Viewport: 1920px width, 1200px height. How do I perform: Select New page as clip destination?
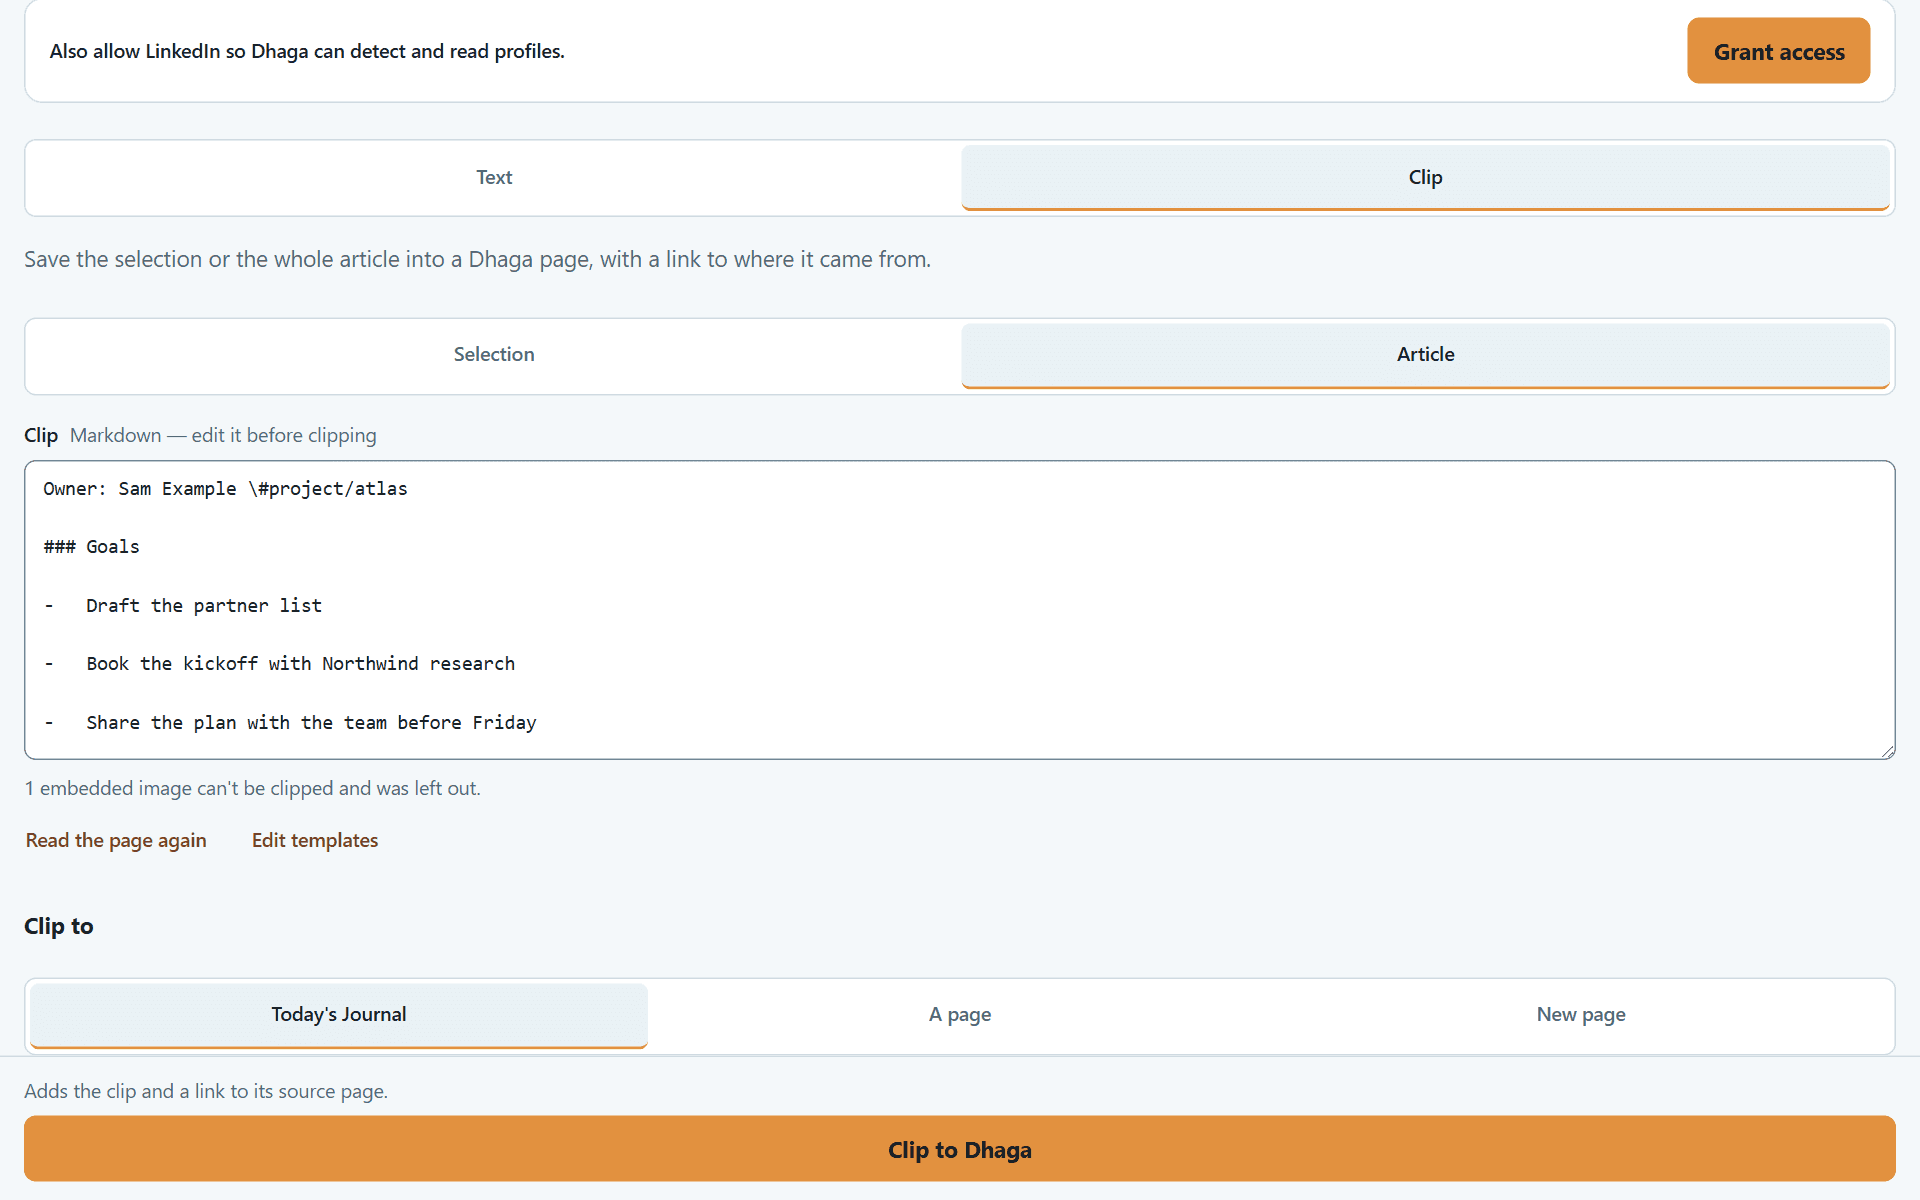tap(1581, 1014)
